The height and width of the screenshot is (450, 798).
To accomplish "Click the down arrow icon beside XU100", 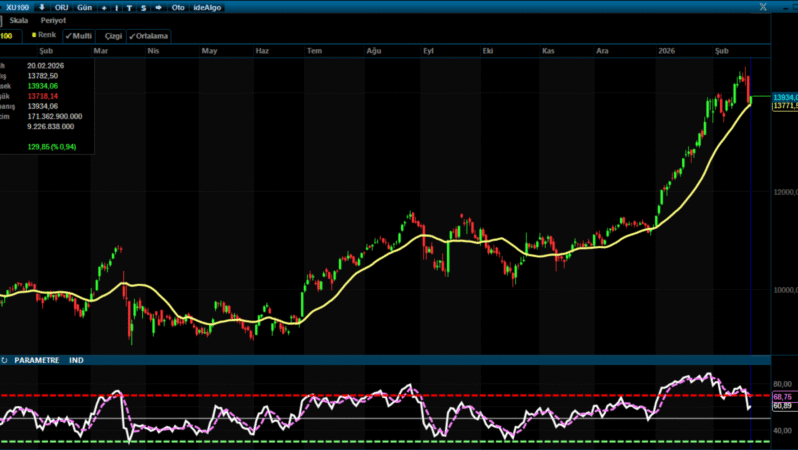I will point(42,7).
